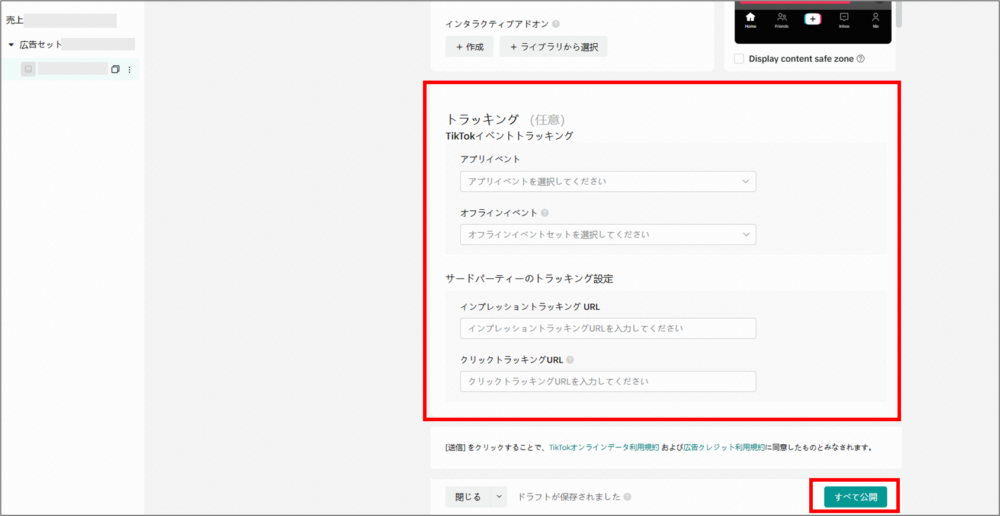
Task: Click the Me profile icon in the preview
Action: (x=875, y=19)
